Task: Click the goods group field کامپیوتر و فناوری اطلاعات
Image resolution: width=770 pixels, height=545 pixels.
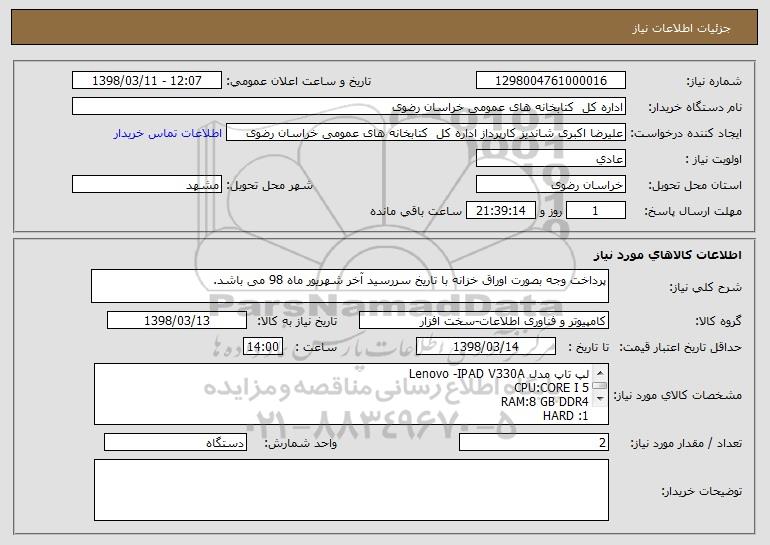Action: click(484, 321)
